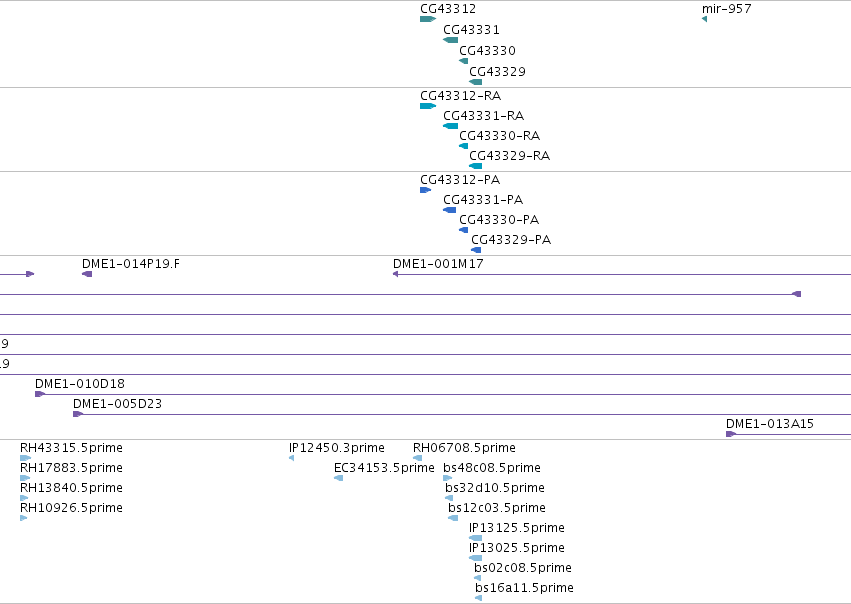Select the RH43315.5prime EST glyph
851x604 pixels.
[26, 458]
